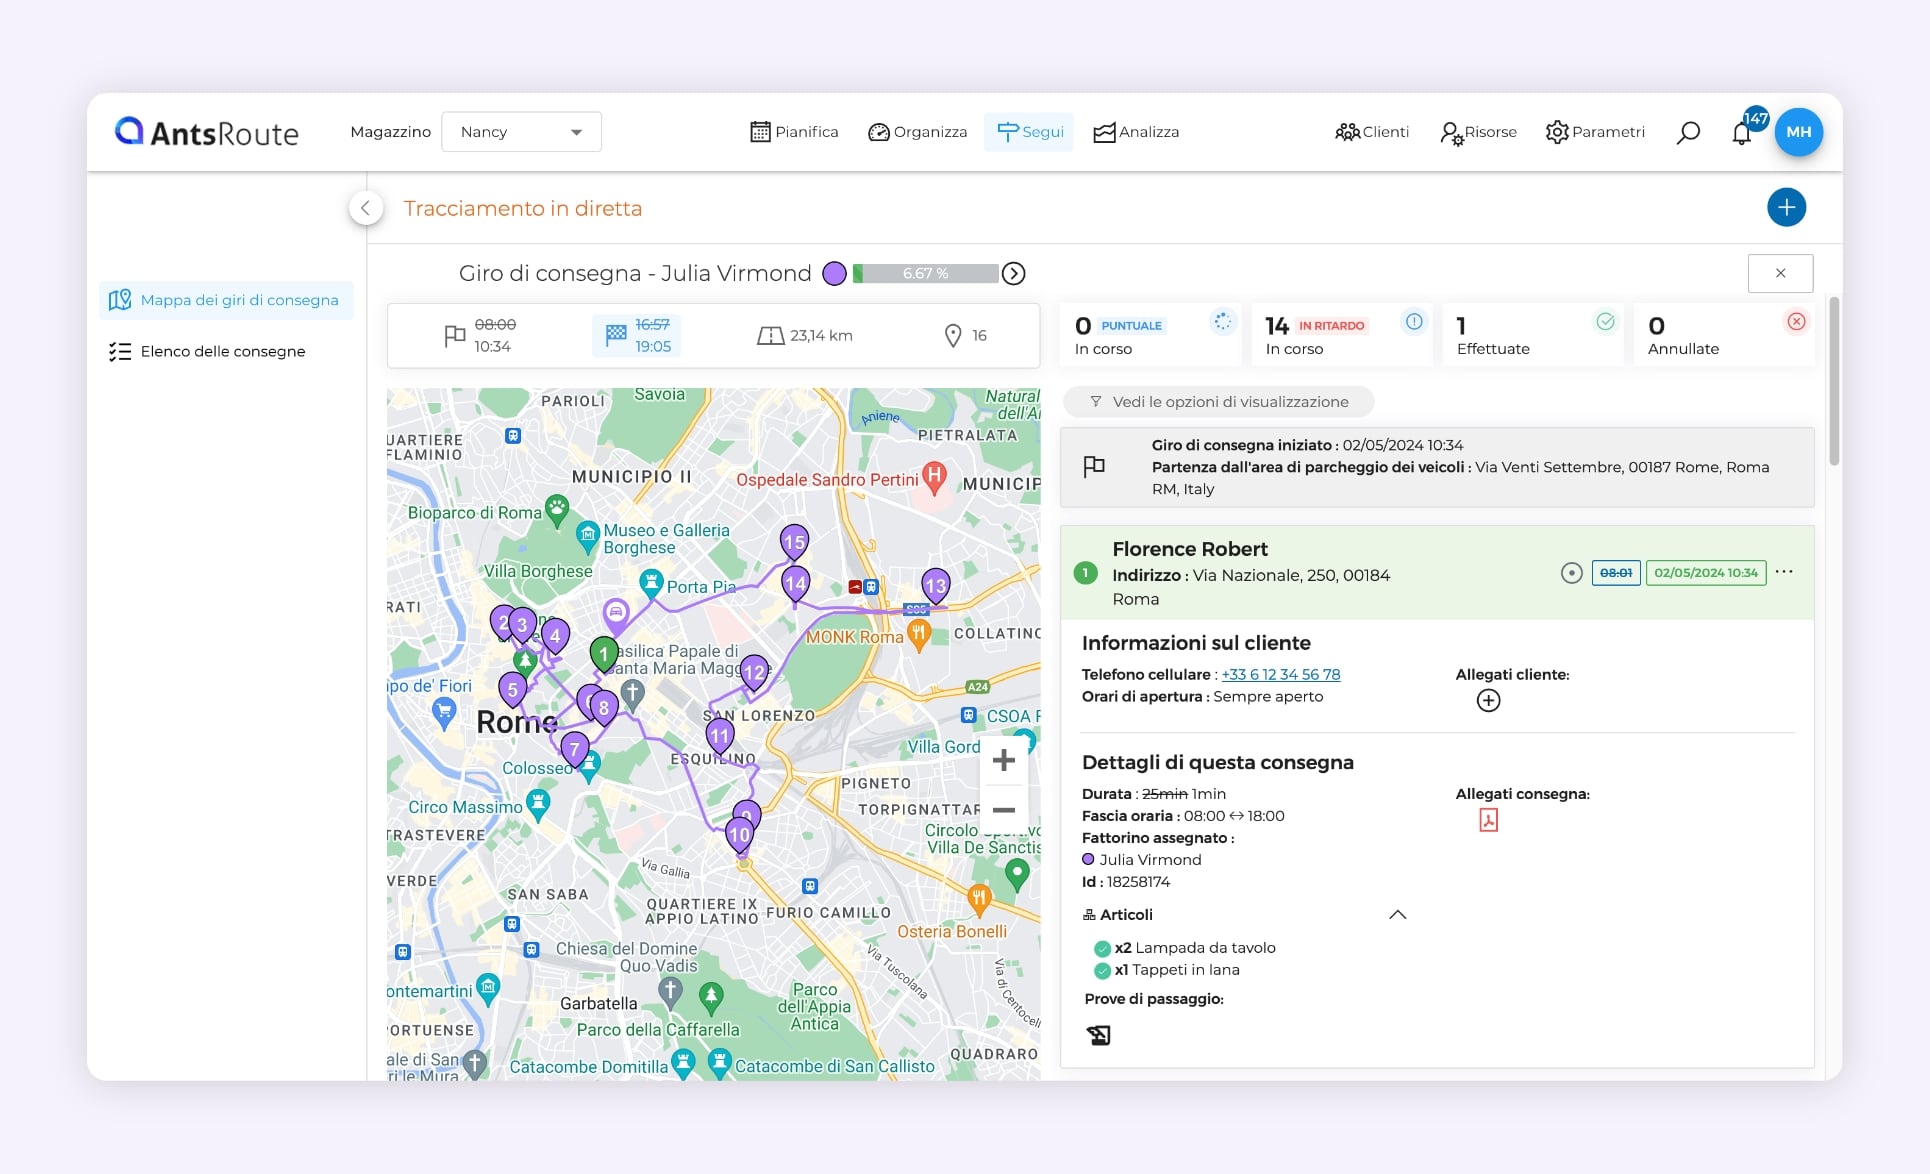Open the proof of passage signature icon
This screenshot has width=1930, height=1174.
coord(1098,1035)
